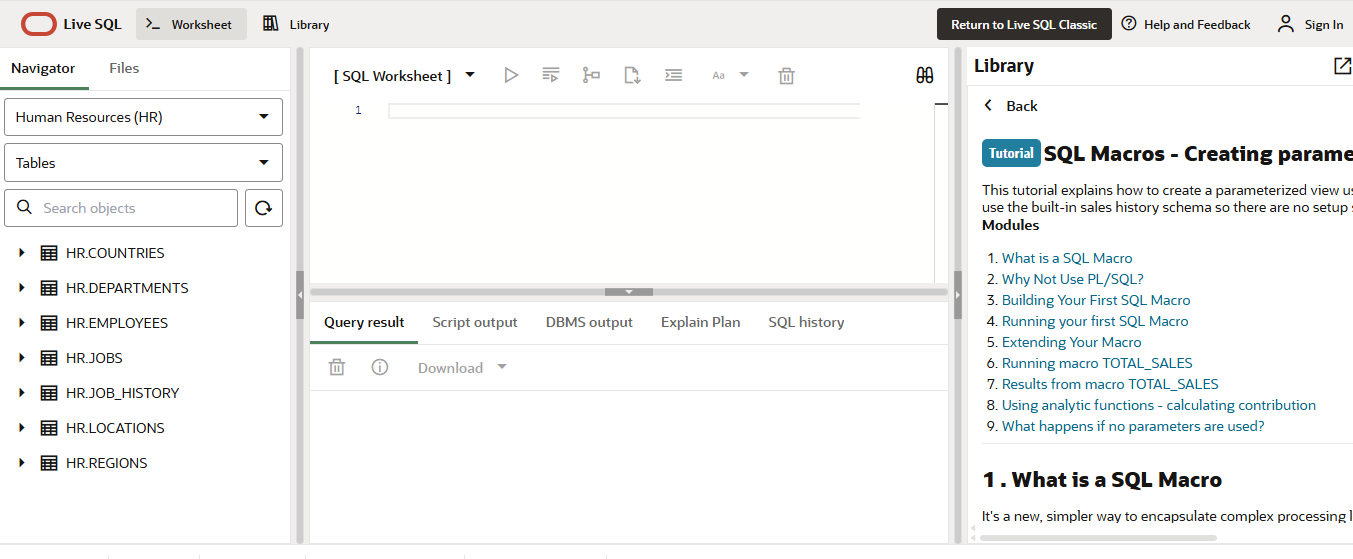Open the text case dropdown arrow

coord(744,75)
